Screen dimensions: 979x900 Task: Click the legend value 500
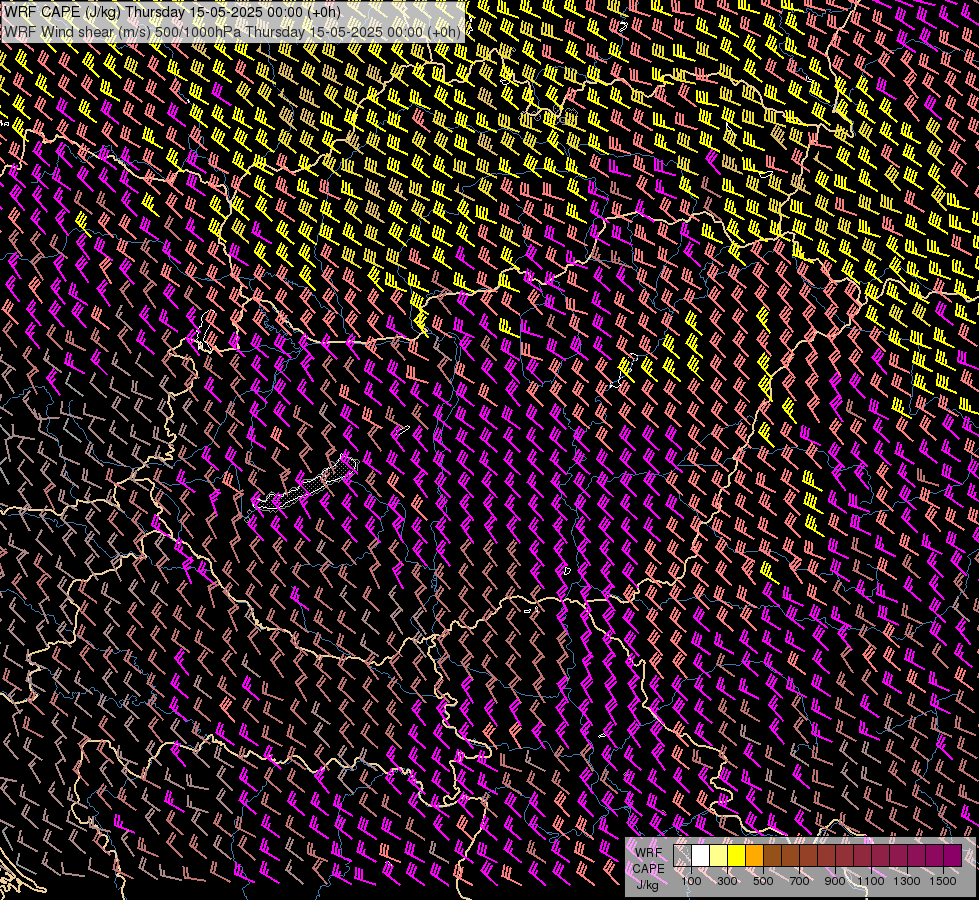[763, 881]
